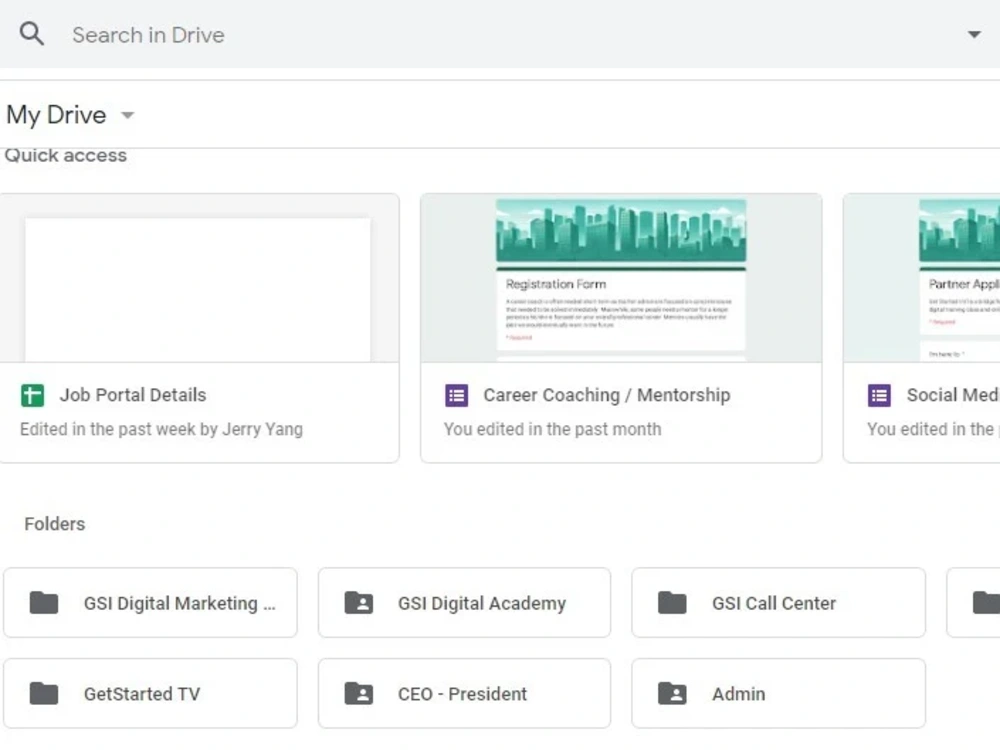1000x750 pixels.
Task: Click the purple Forms icon for Career Coaching
Action: [456, 395]
